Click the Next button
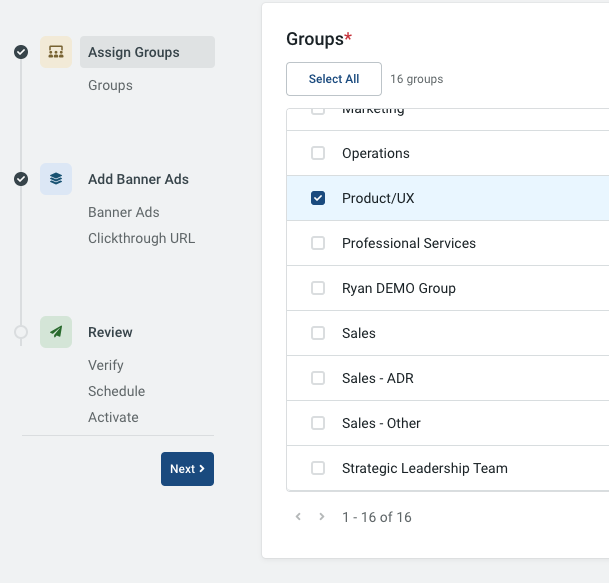This screenshot has width=609, height=583. (x=187, y=469)
